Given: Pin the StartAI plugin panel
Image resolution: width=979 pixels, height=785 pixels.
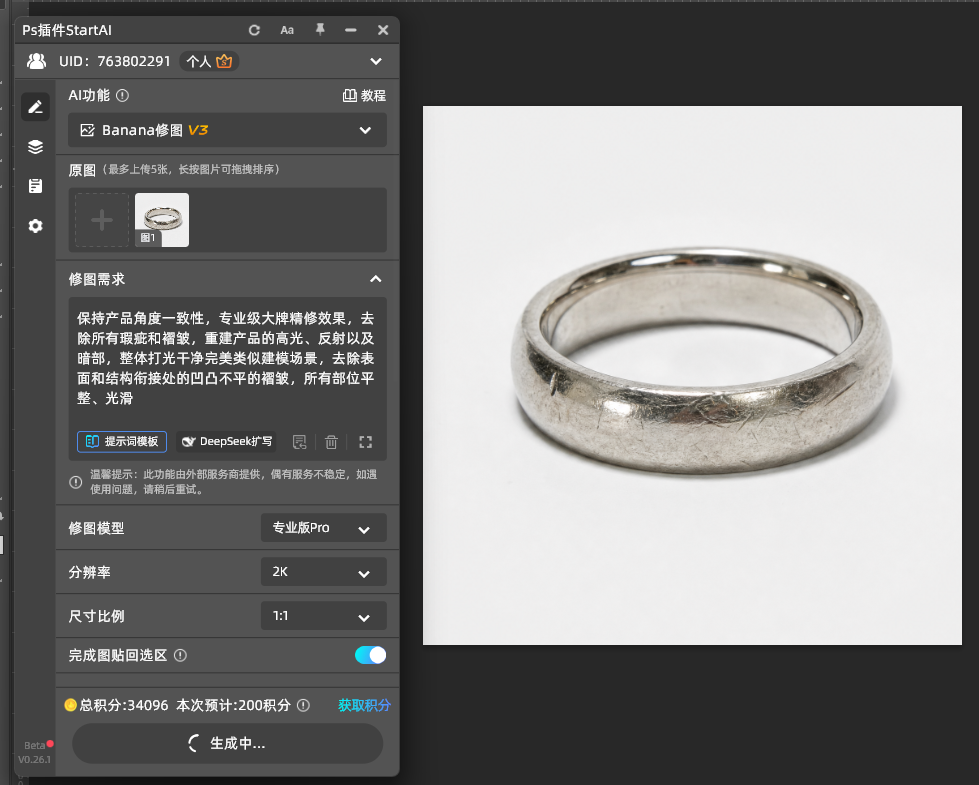Looking at the screenshot, I should click(x=320, y=29).
